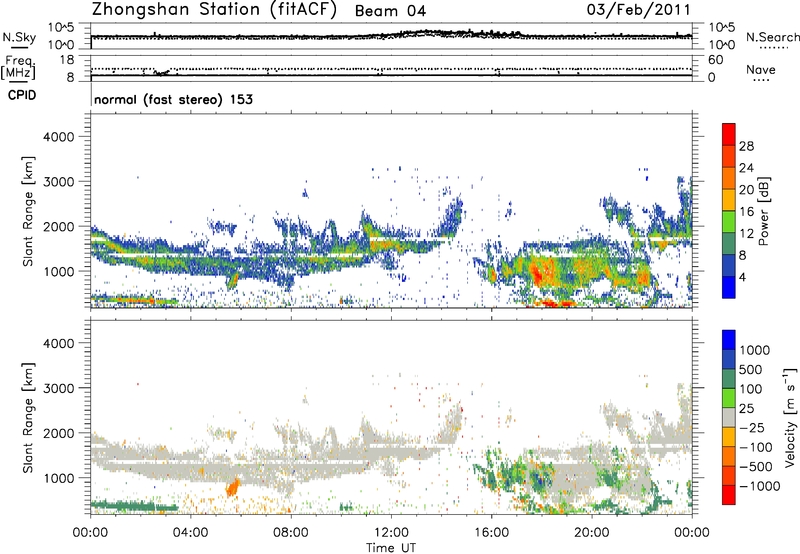Click the "12" tick on Power colorbar
The image size is (800, 554).
click(746, 234)
